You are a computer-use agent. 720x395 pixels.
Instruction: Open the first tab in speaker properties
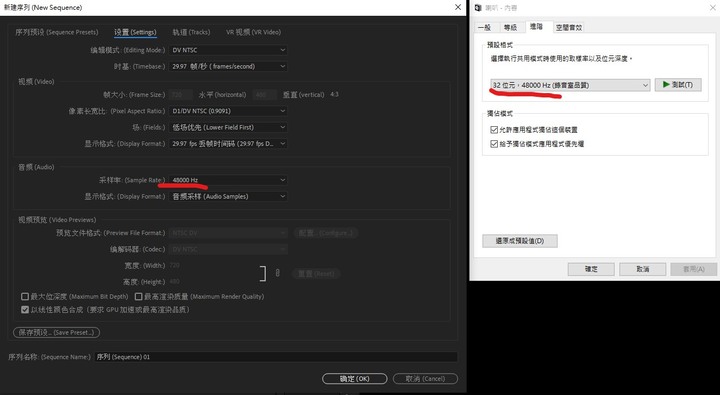(x=485, y=28)
